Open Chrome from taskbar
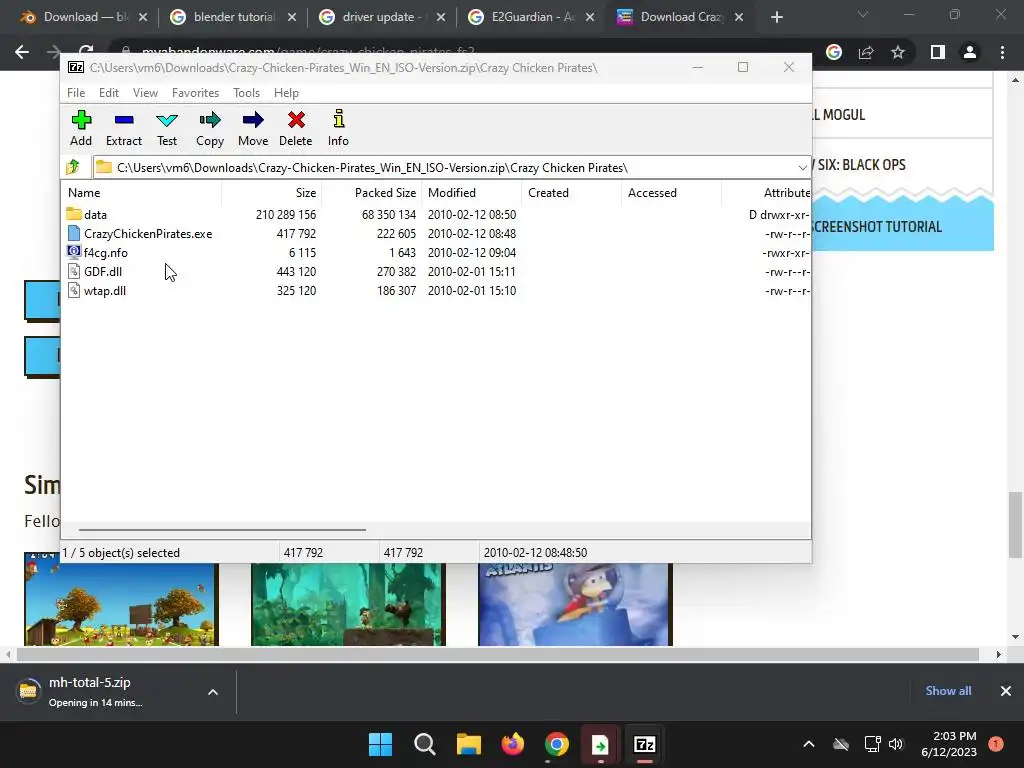 coord(556,744)
